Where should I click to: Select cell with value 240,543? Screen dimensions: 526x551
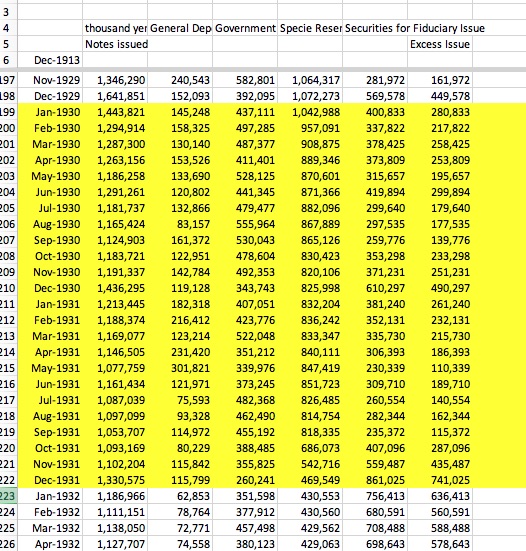(x=180, y=80)
